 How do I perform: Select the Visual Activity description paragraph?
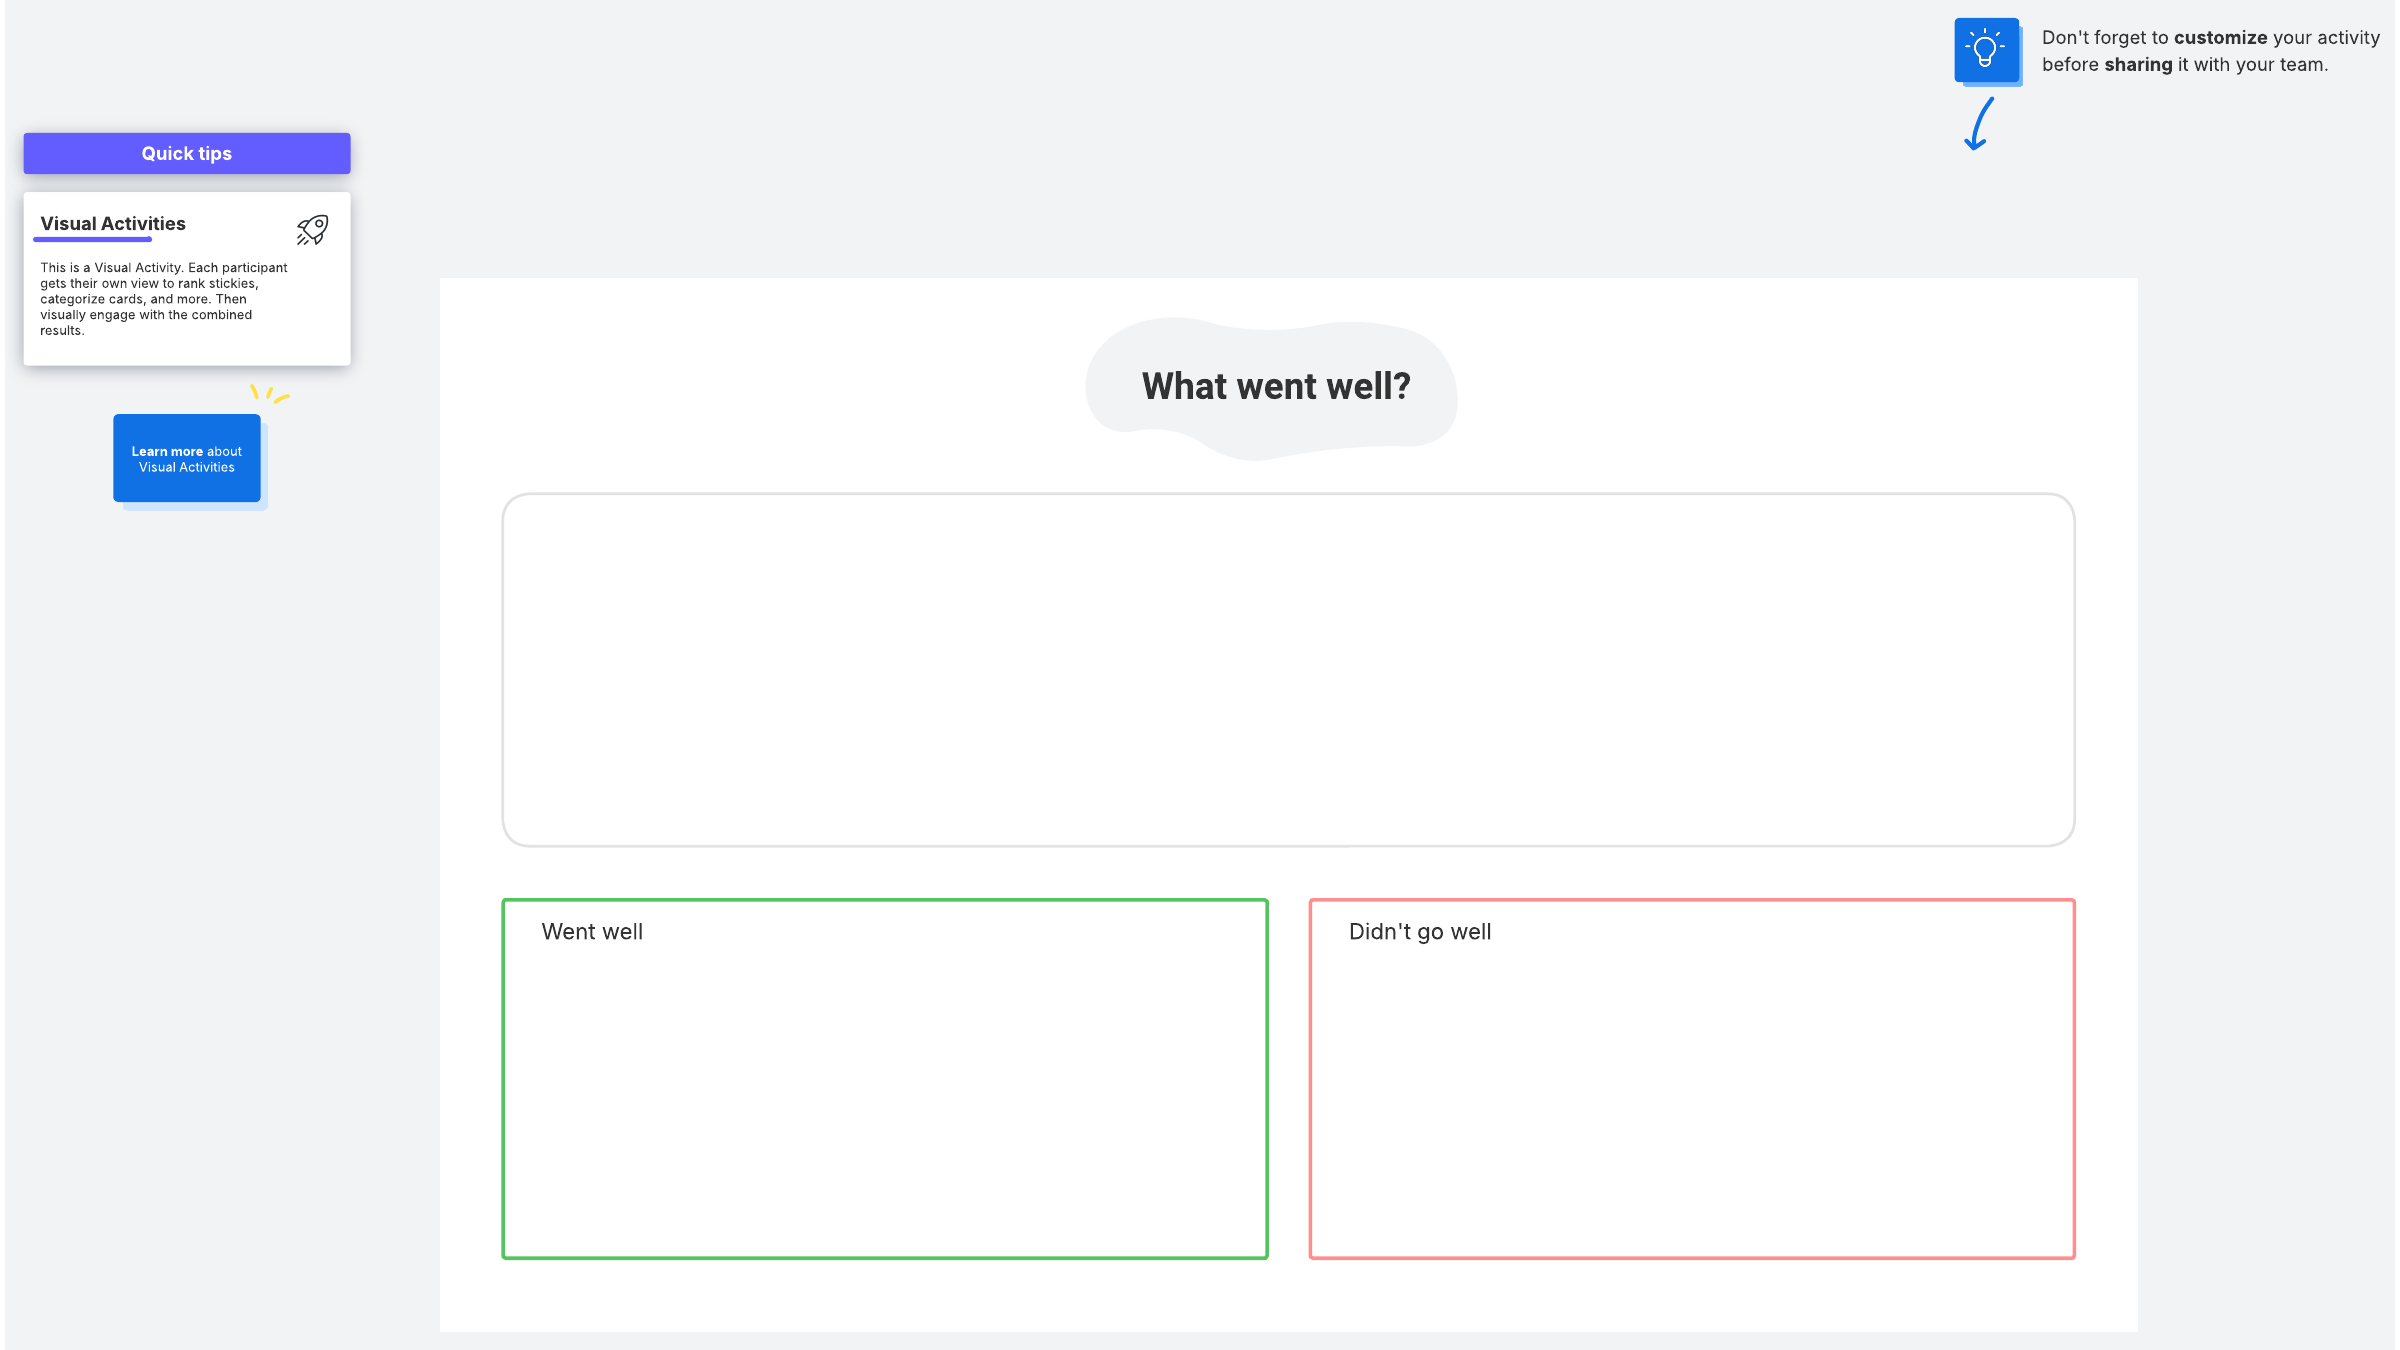[163, 299]
